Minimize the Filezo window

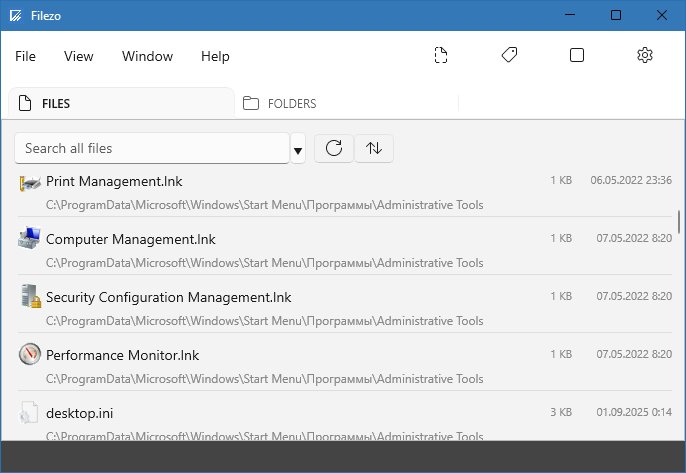570,15
